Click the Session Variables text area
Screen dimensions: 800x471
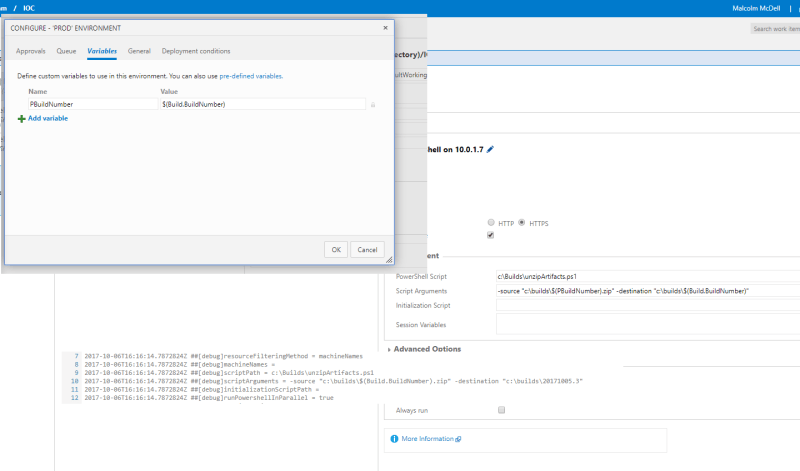coord(648,324)
